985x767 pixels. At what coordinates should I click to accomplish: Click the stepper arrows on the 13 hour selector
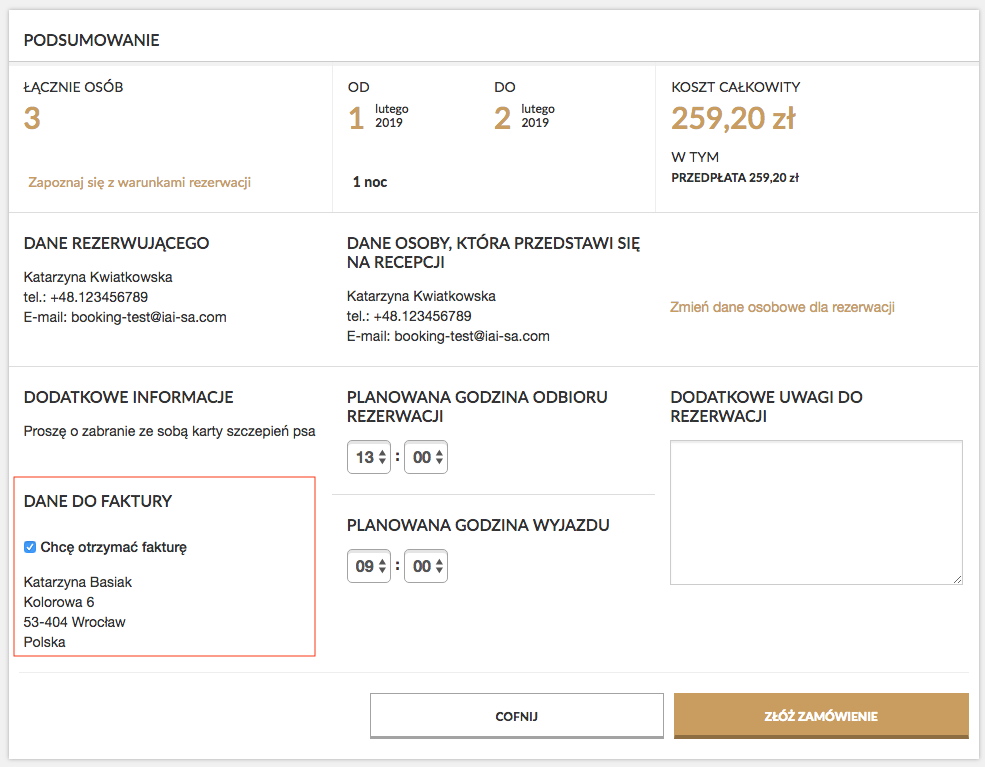[x=382, y=457]
